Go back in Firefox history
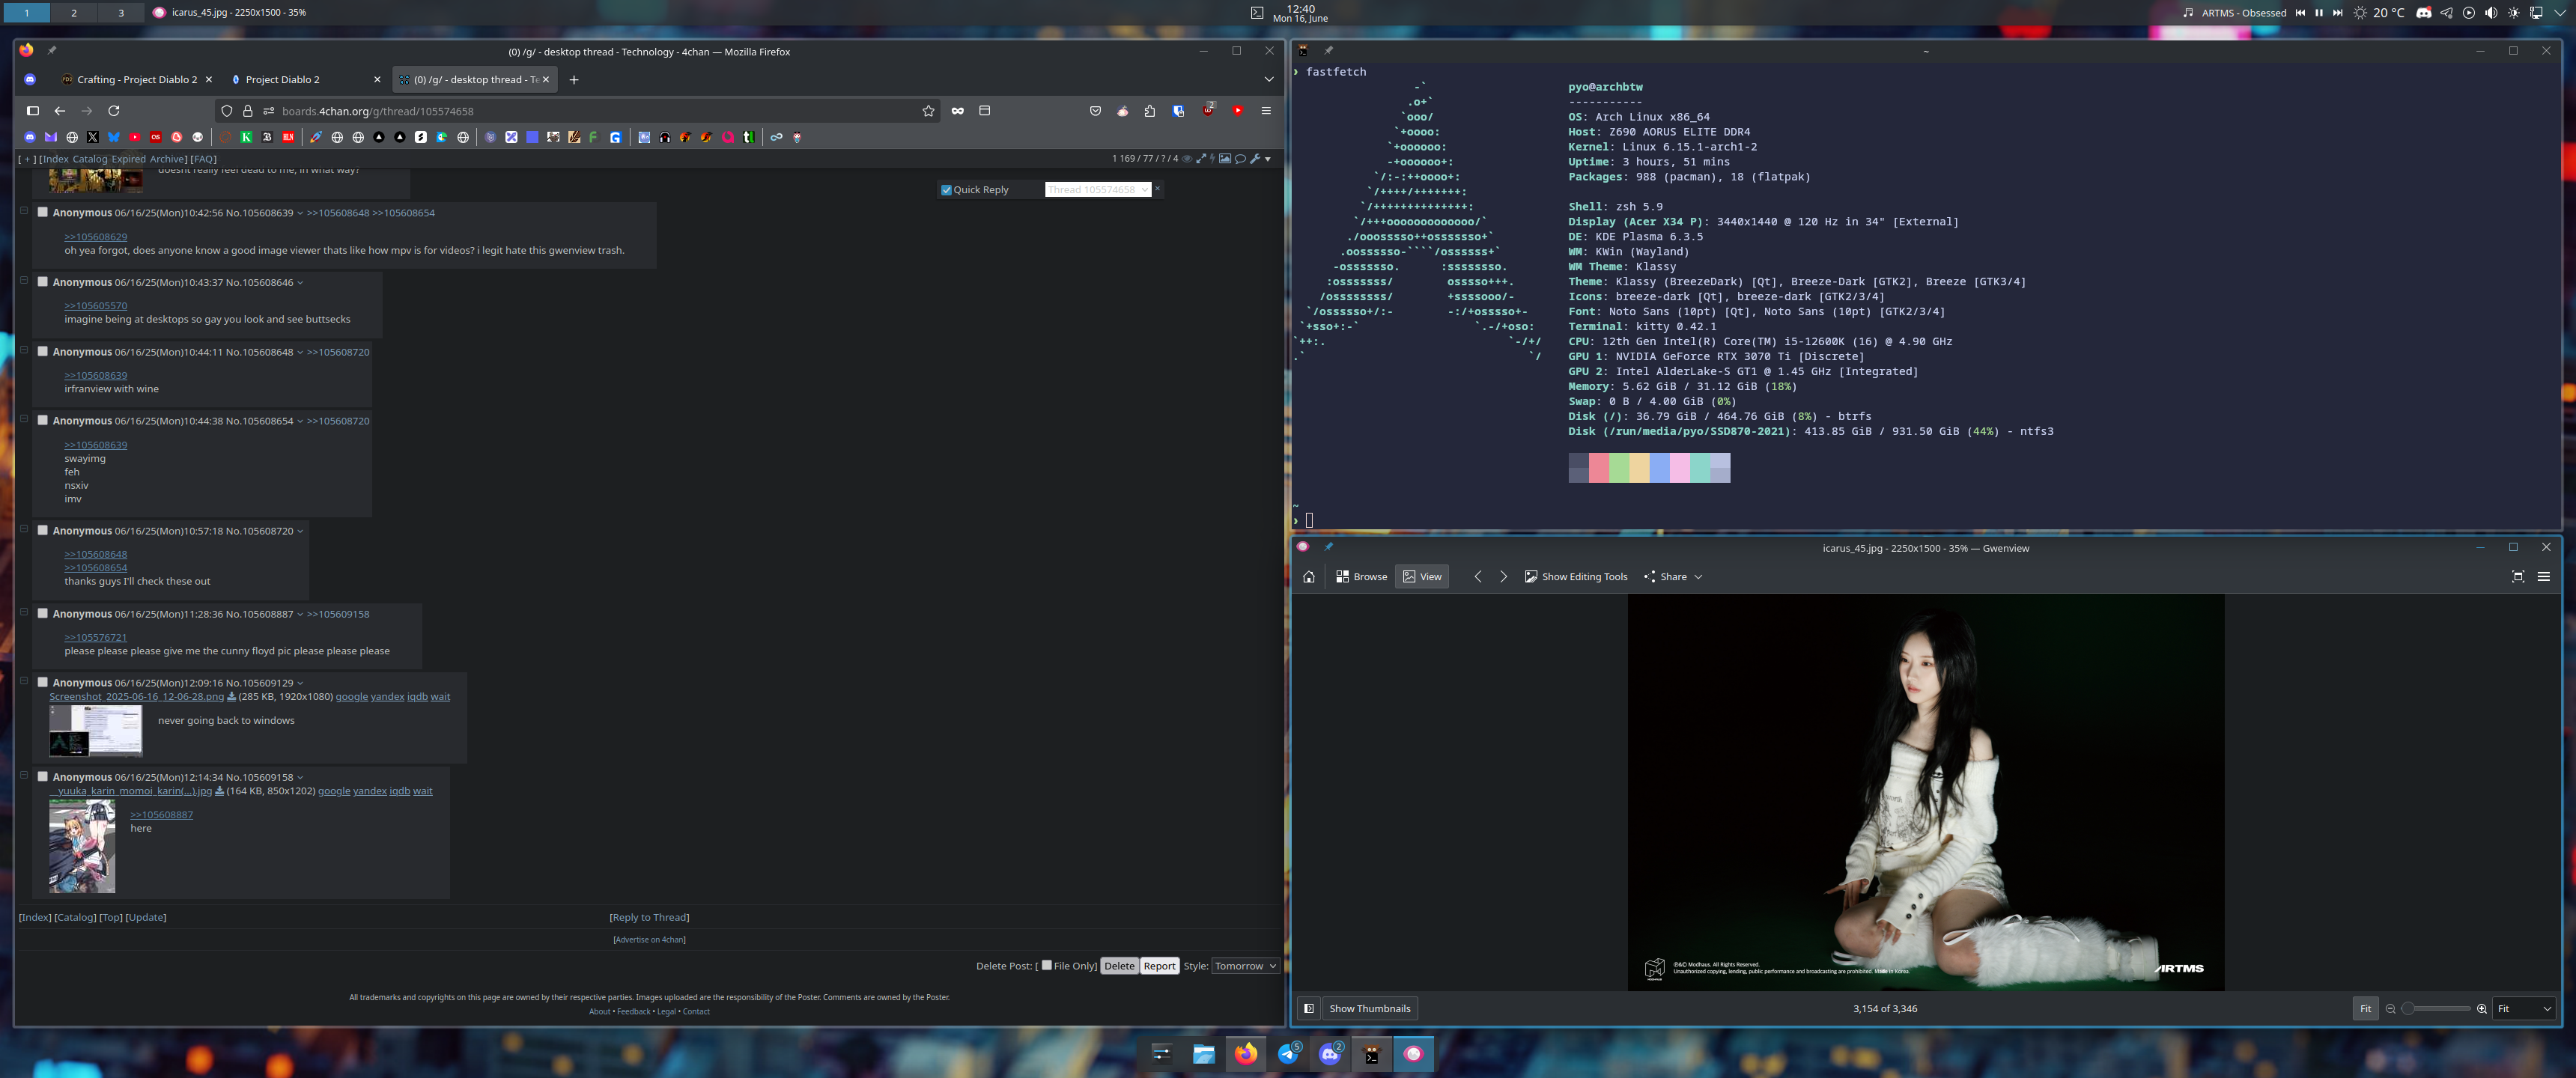This screenshot has width=2576, height=1078. 60,111
